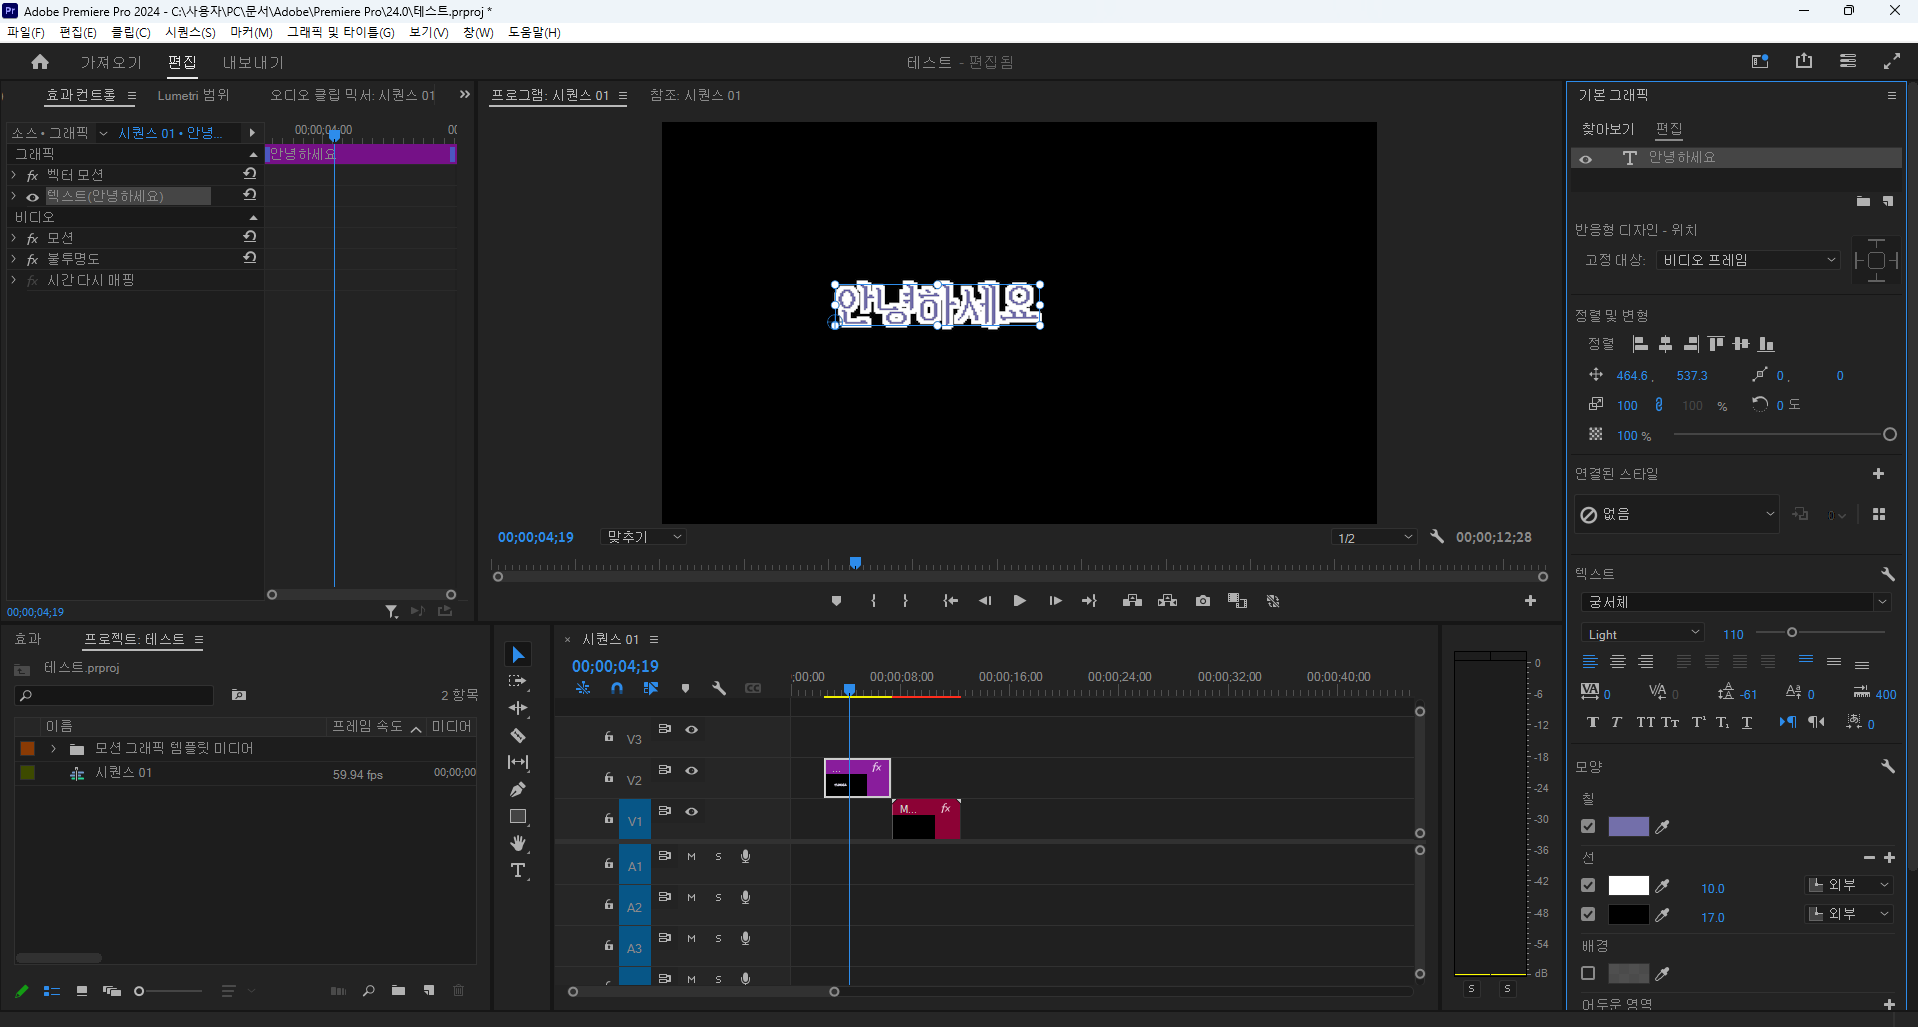Apply italic formatting to the text
1918x1027 pixels.
click(1616, 722)
